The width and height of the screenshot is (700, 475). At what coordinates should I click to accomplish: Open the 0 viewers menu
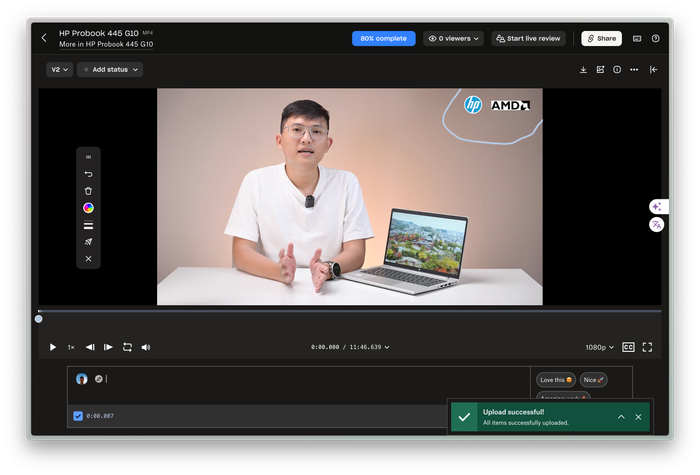point(453,38)
